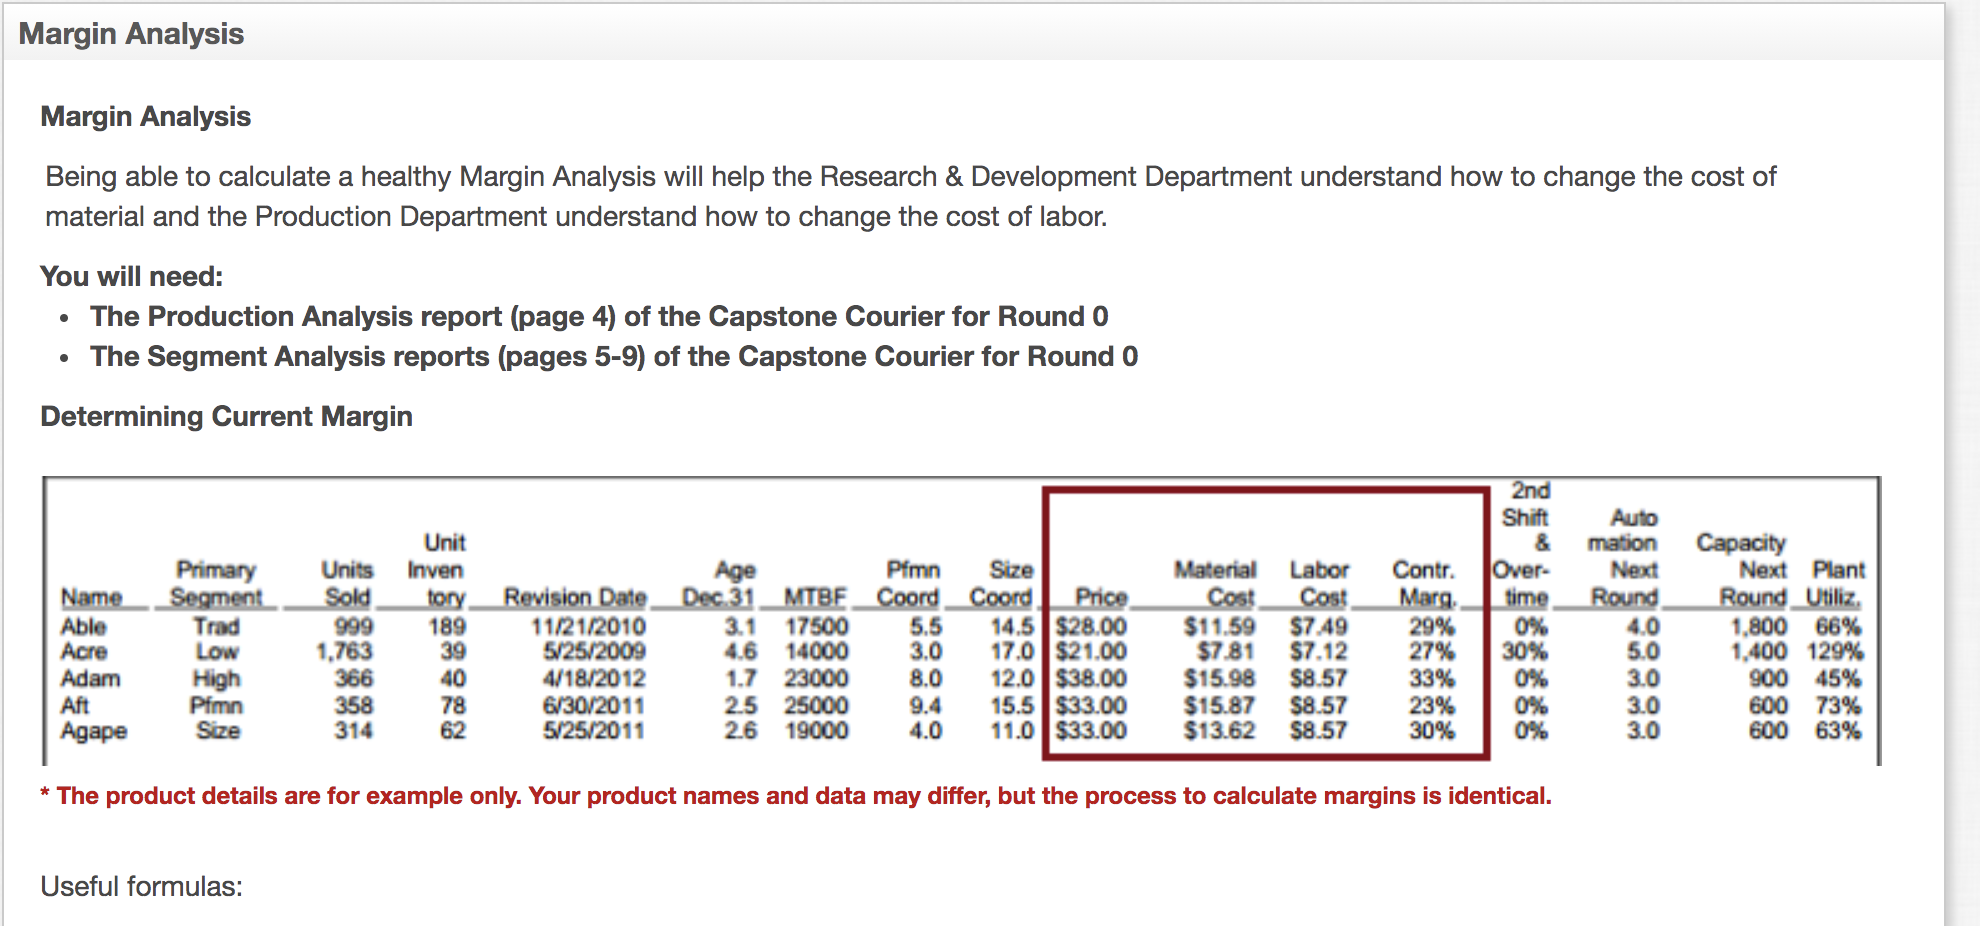The image size is (1980, 926).
Task: Click the Labor Cost column header
Action: pyautogui.click(x=1321, y=583)
